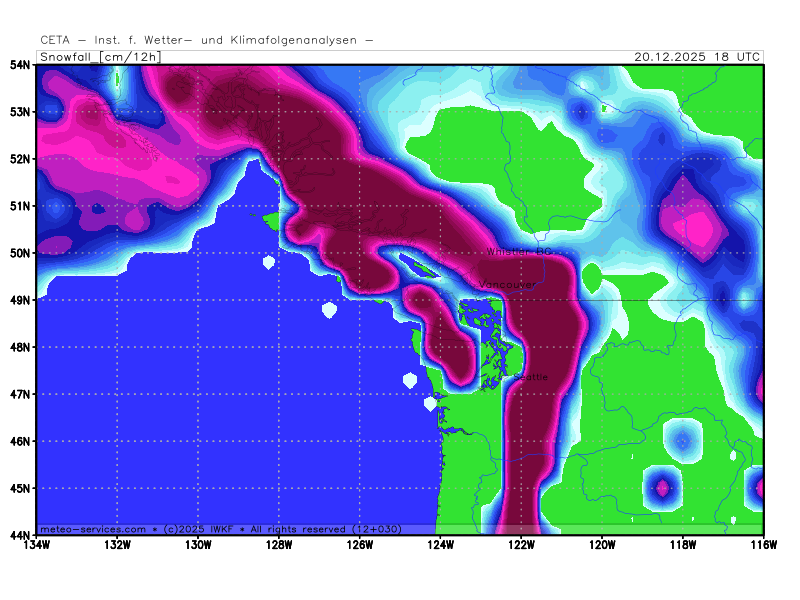Viewport: 800px width, 600px height.
Task: Click the 134W longitude axis label
Action: tap(37, 545)
